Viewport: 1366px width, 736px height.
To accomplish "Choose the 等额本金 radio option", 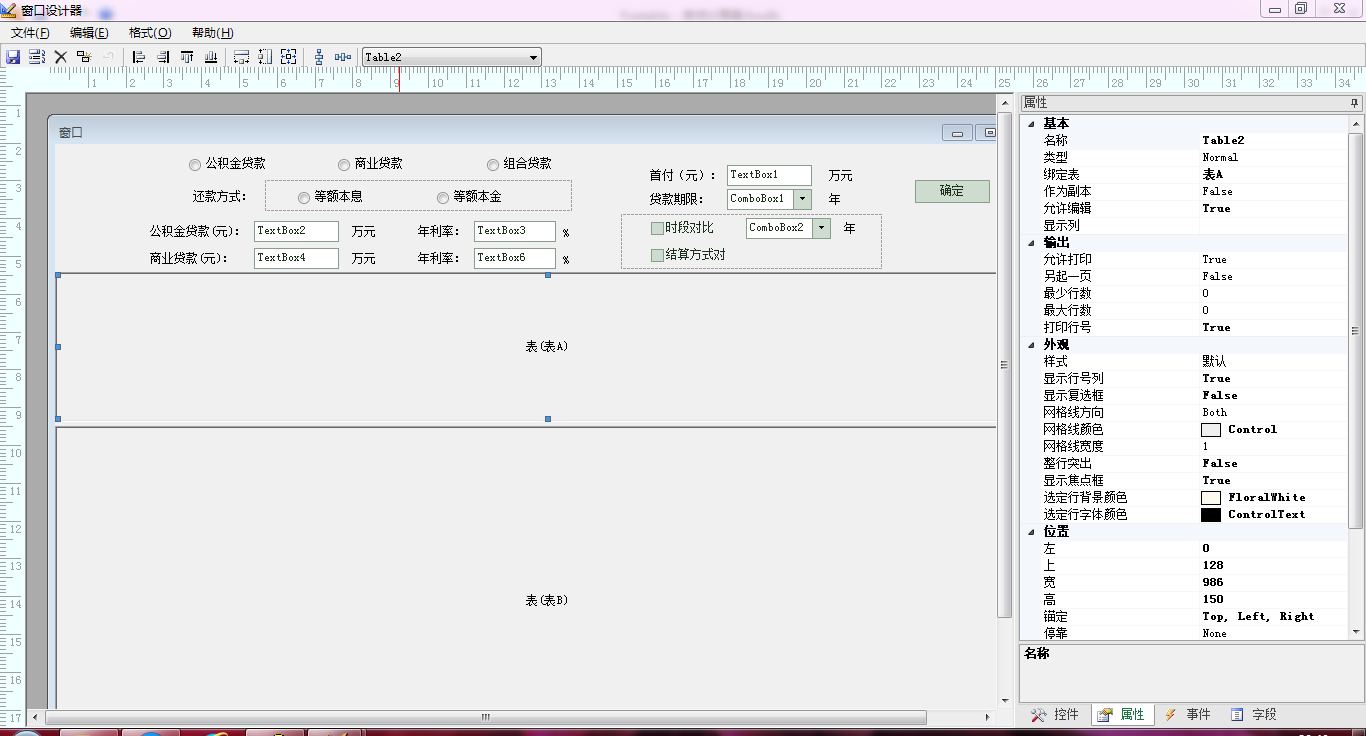I will point(443,197).
